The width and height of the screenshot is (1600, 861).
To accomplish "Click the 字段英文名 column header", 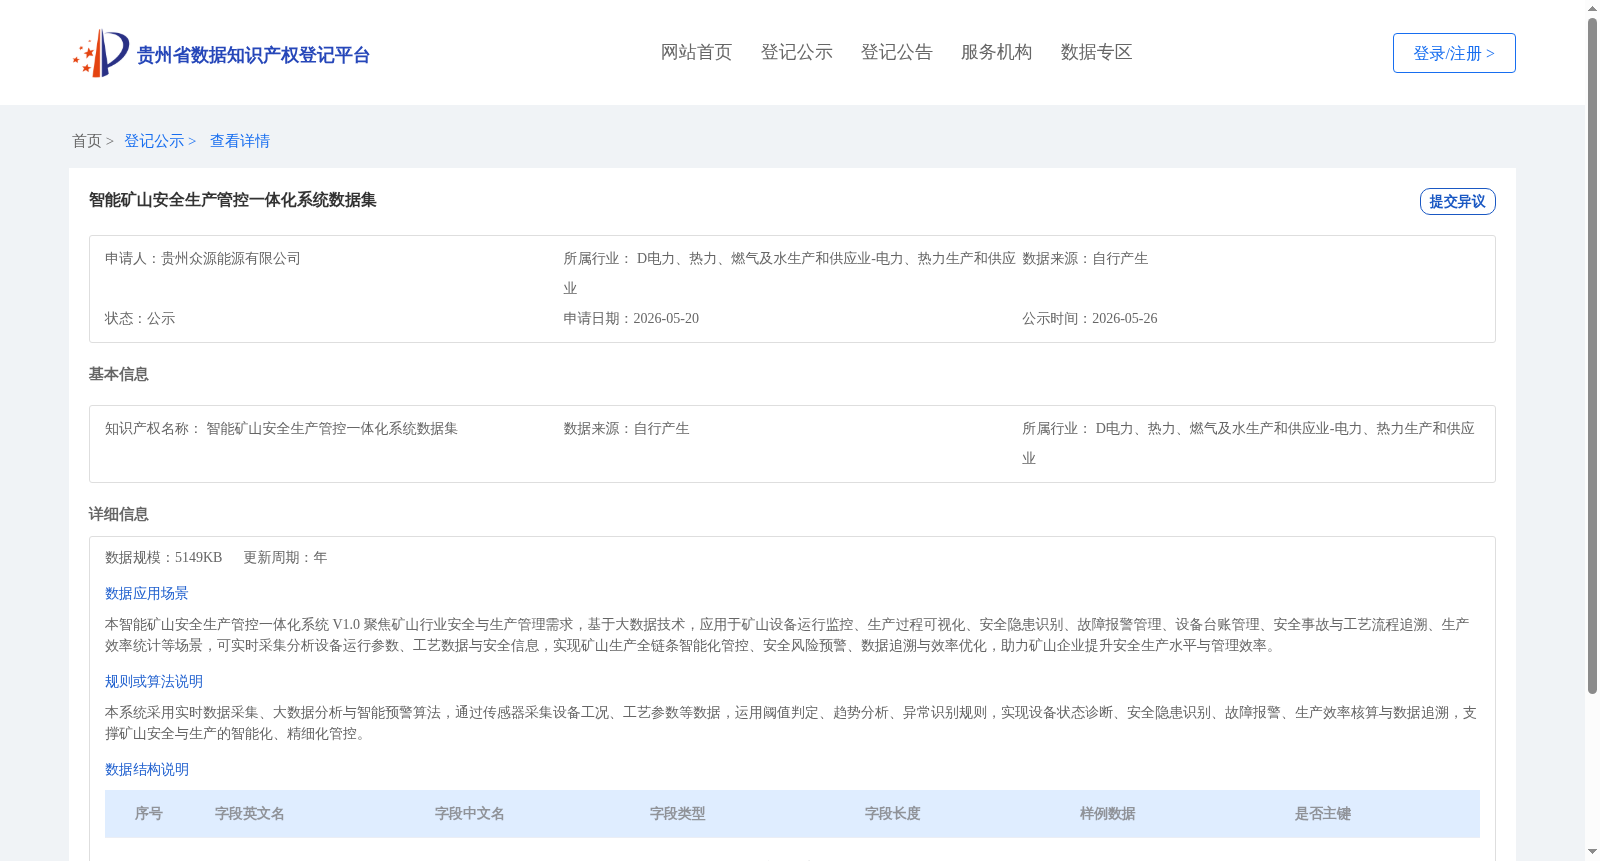I will coord(250,814).
